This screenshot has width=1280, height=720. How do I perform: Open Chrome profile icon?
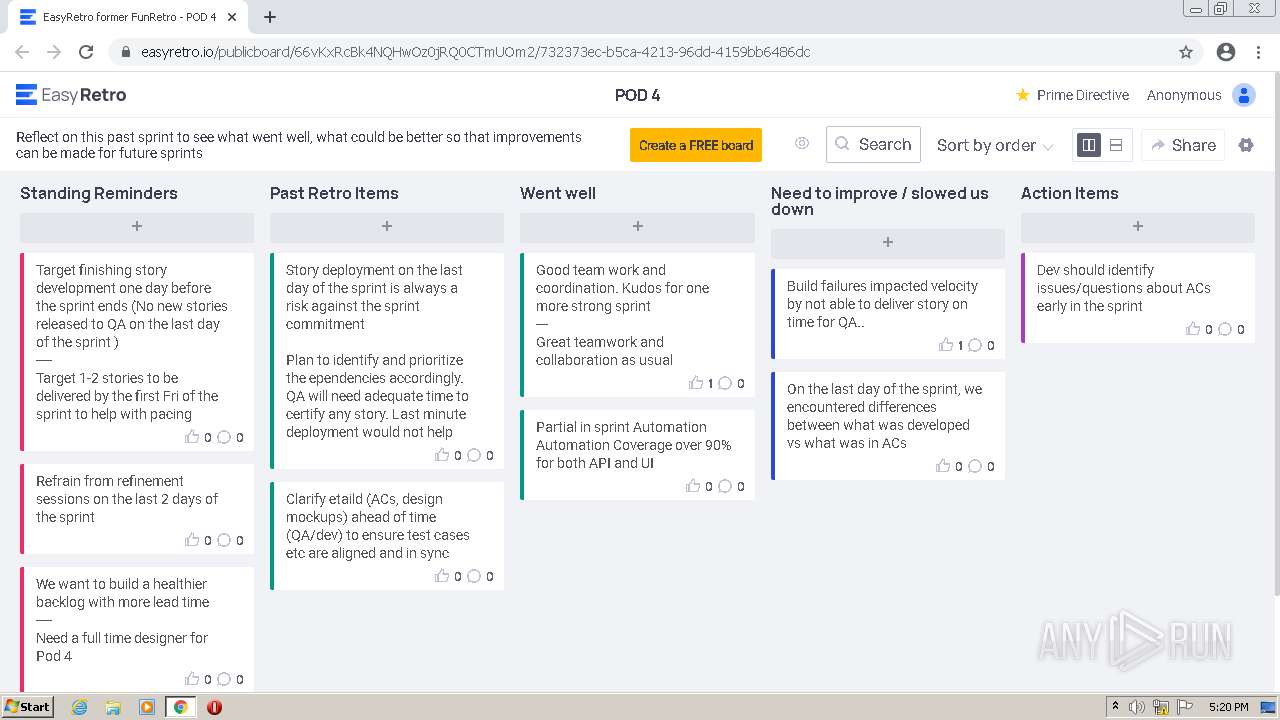point(1226,52)
